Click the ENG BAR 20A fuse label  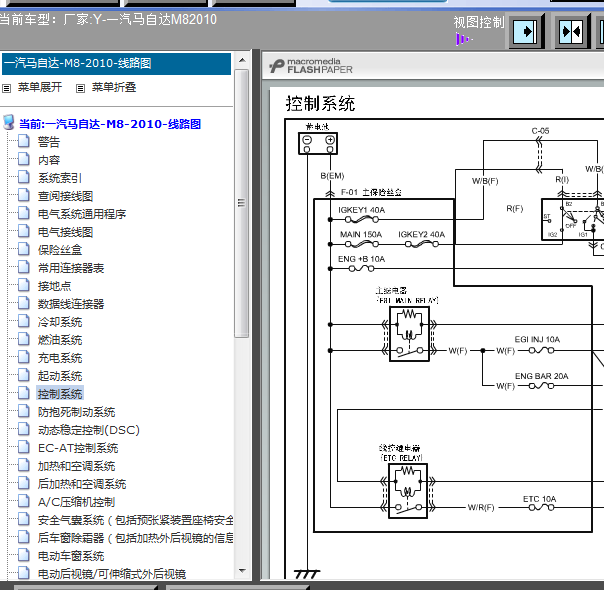click(x=542, y=376)
